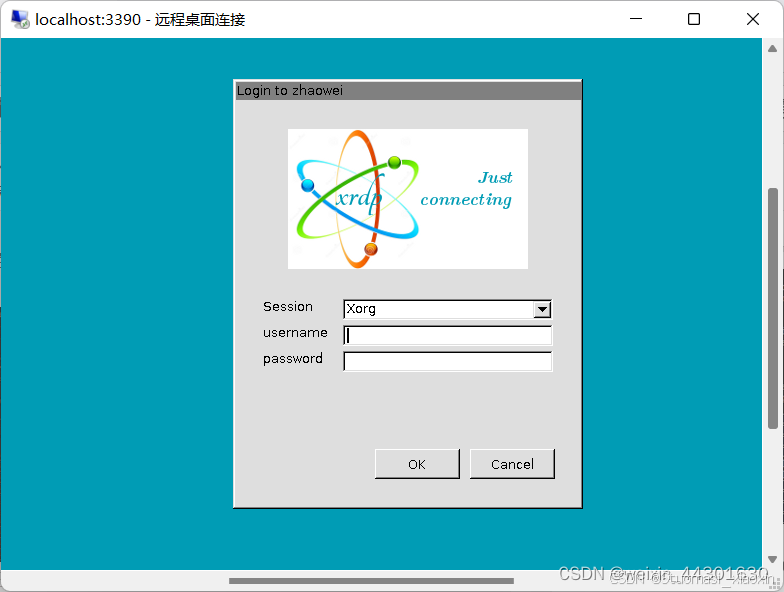Select the Xorg session combo box

448,309
